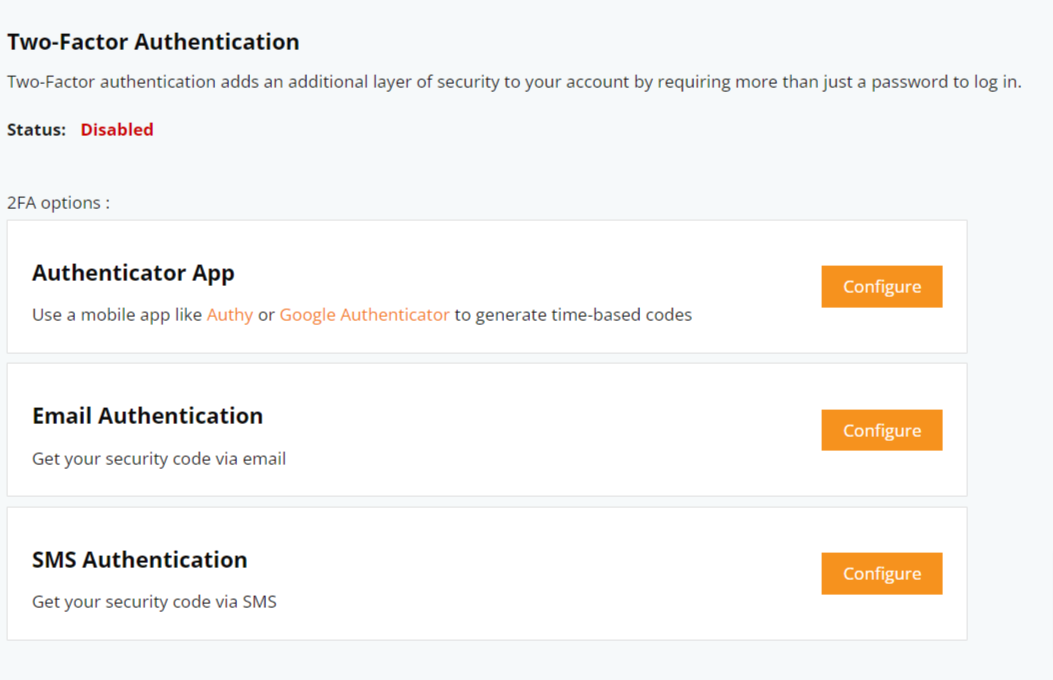1053x680 pixels.
Task: Configure Email Authentication
Action: click(x=881, y=430)
